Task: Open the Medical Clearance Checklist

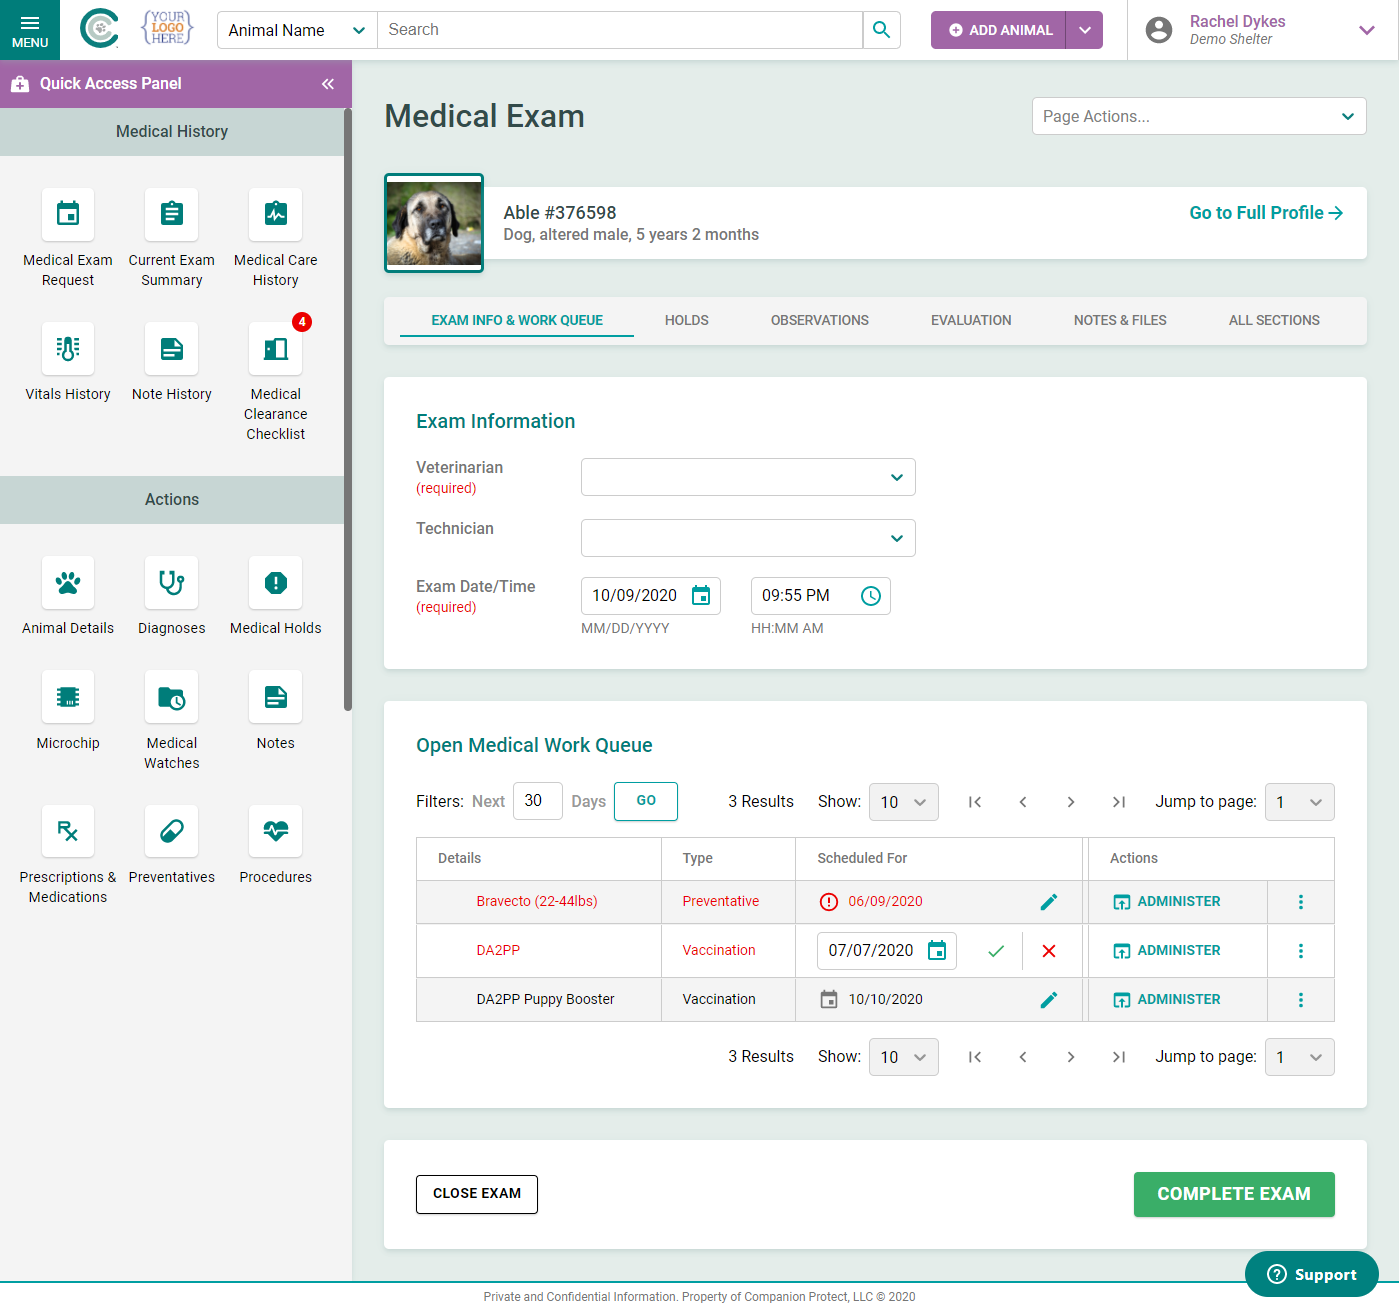Action: pos(275,348)
